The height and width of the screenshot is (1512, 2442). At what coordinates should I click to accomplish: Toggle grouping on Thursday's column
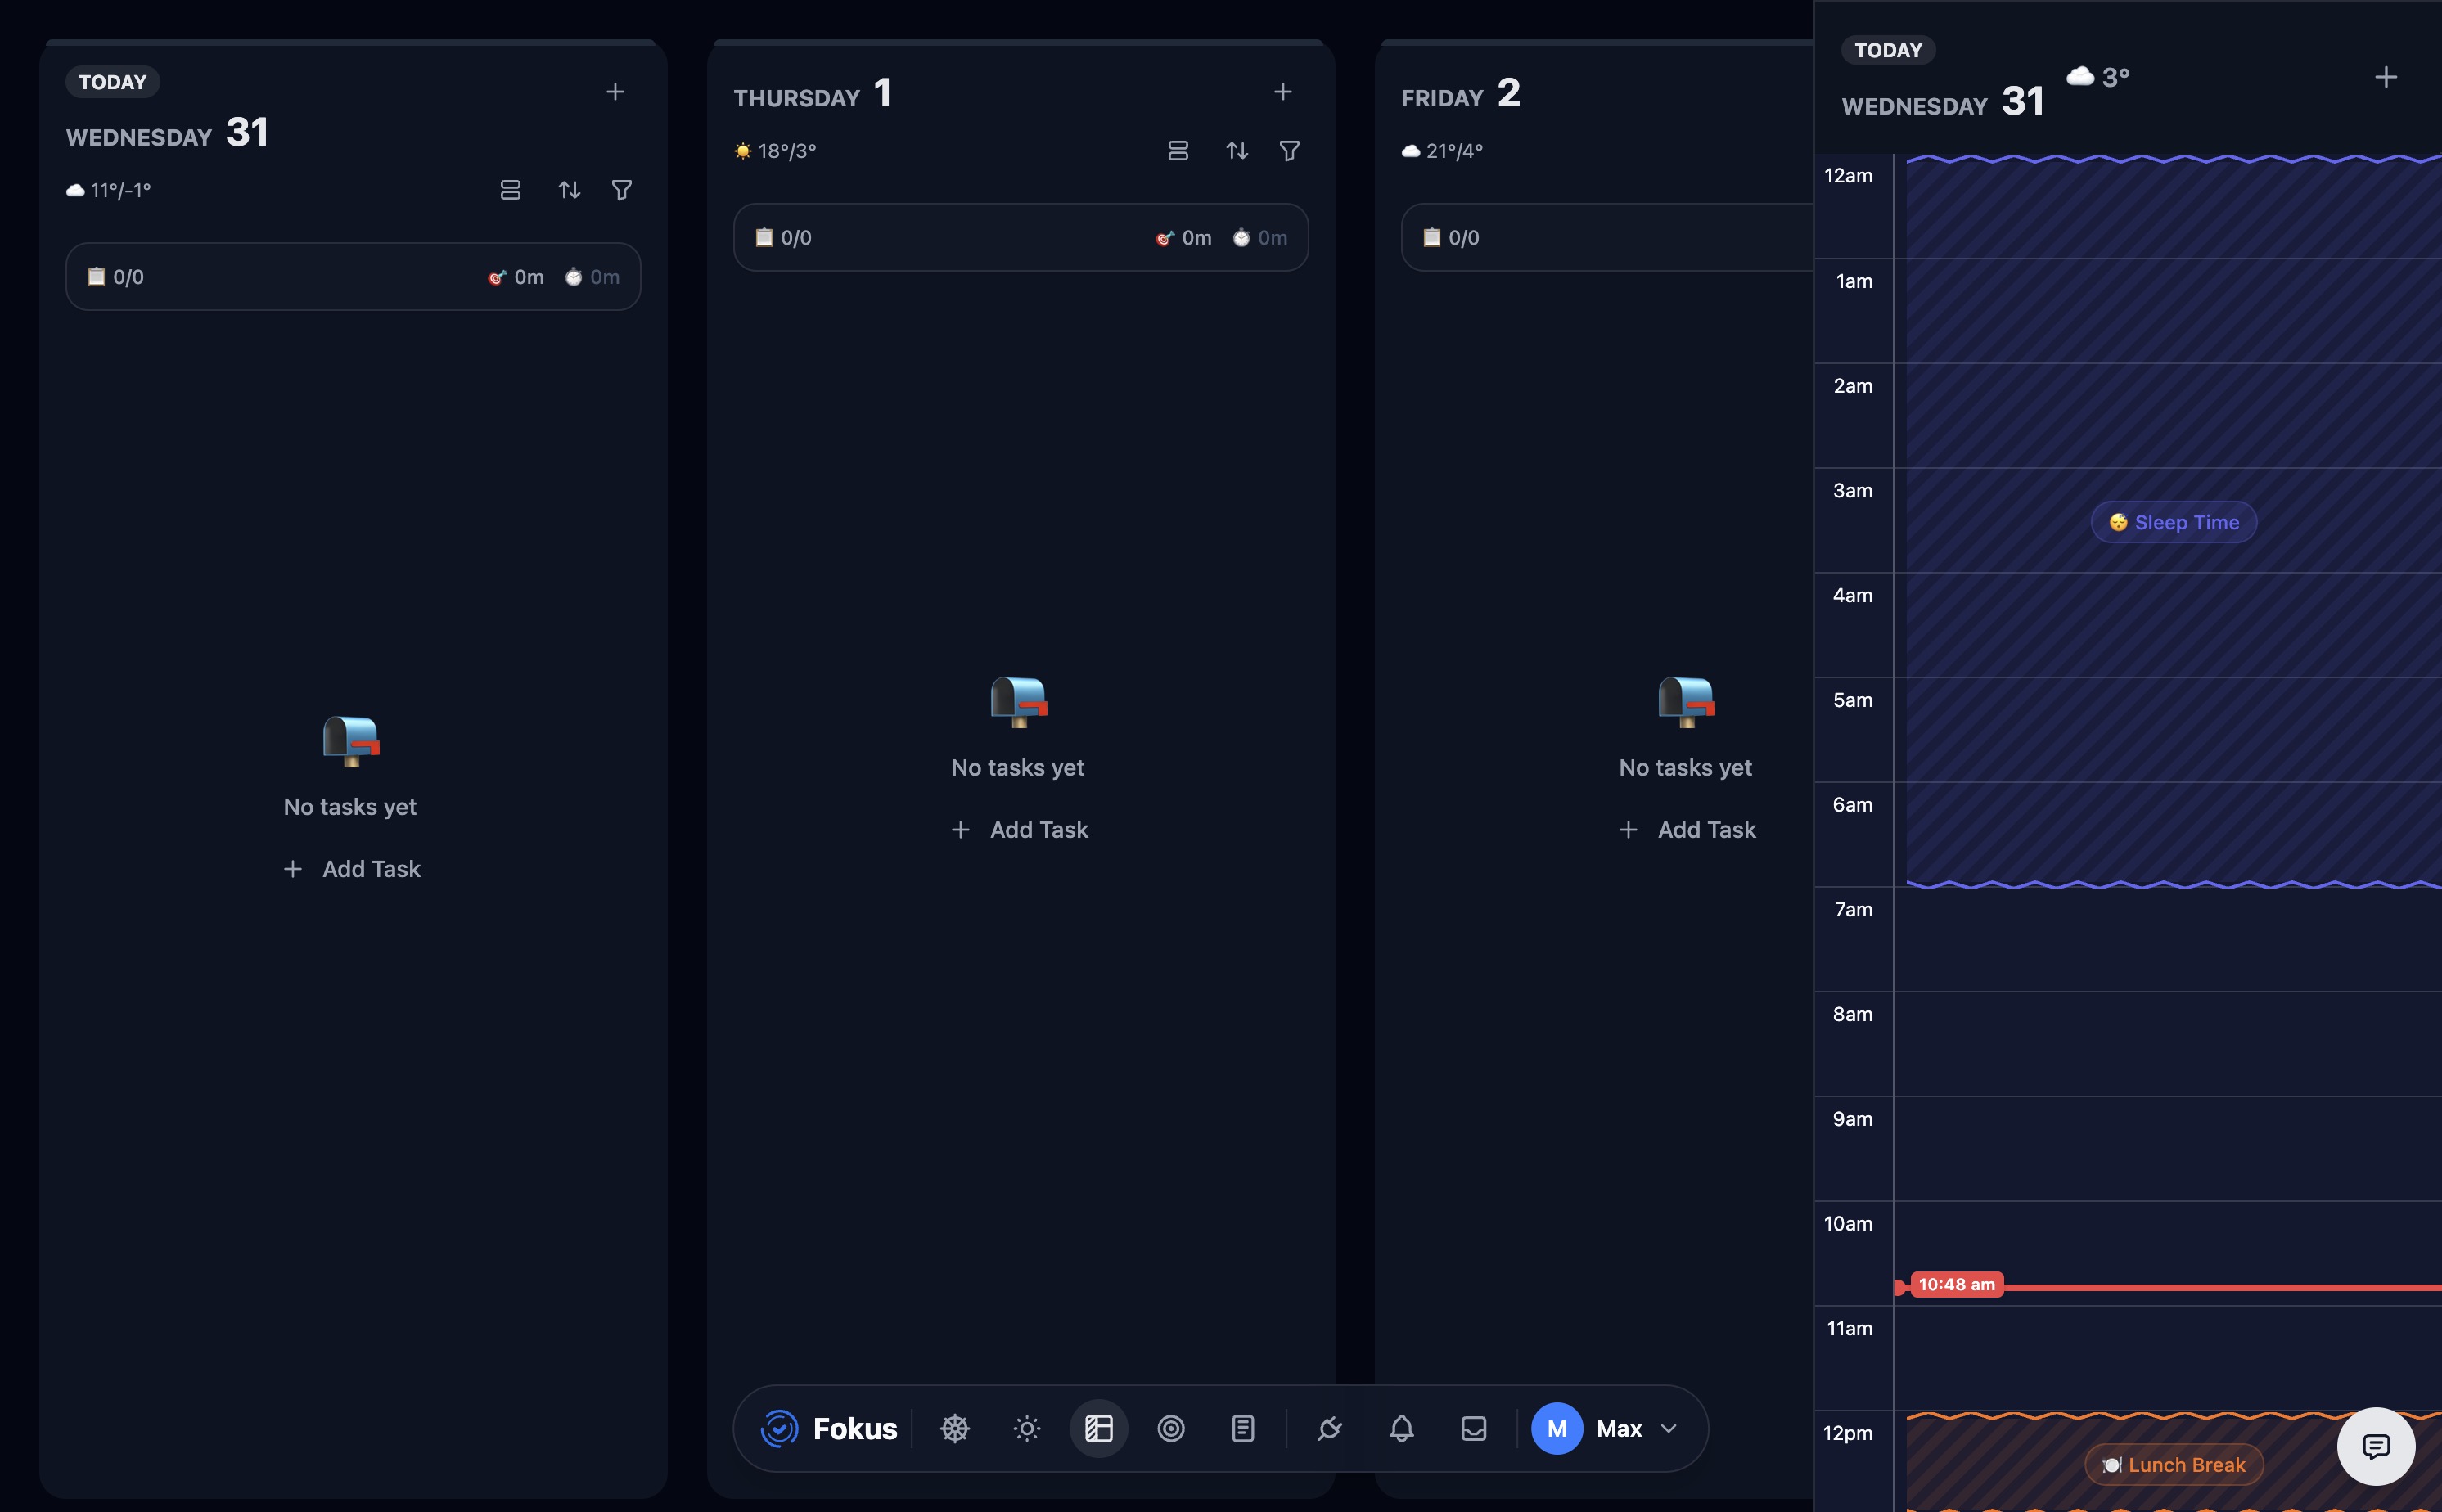pyautogui.click(x=1179, y=151)
